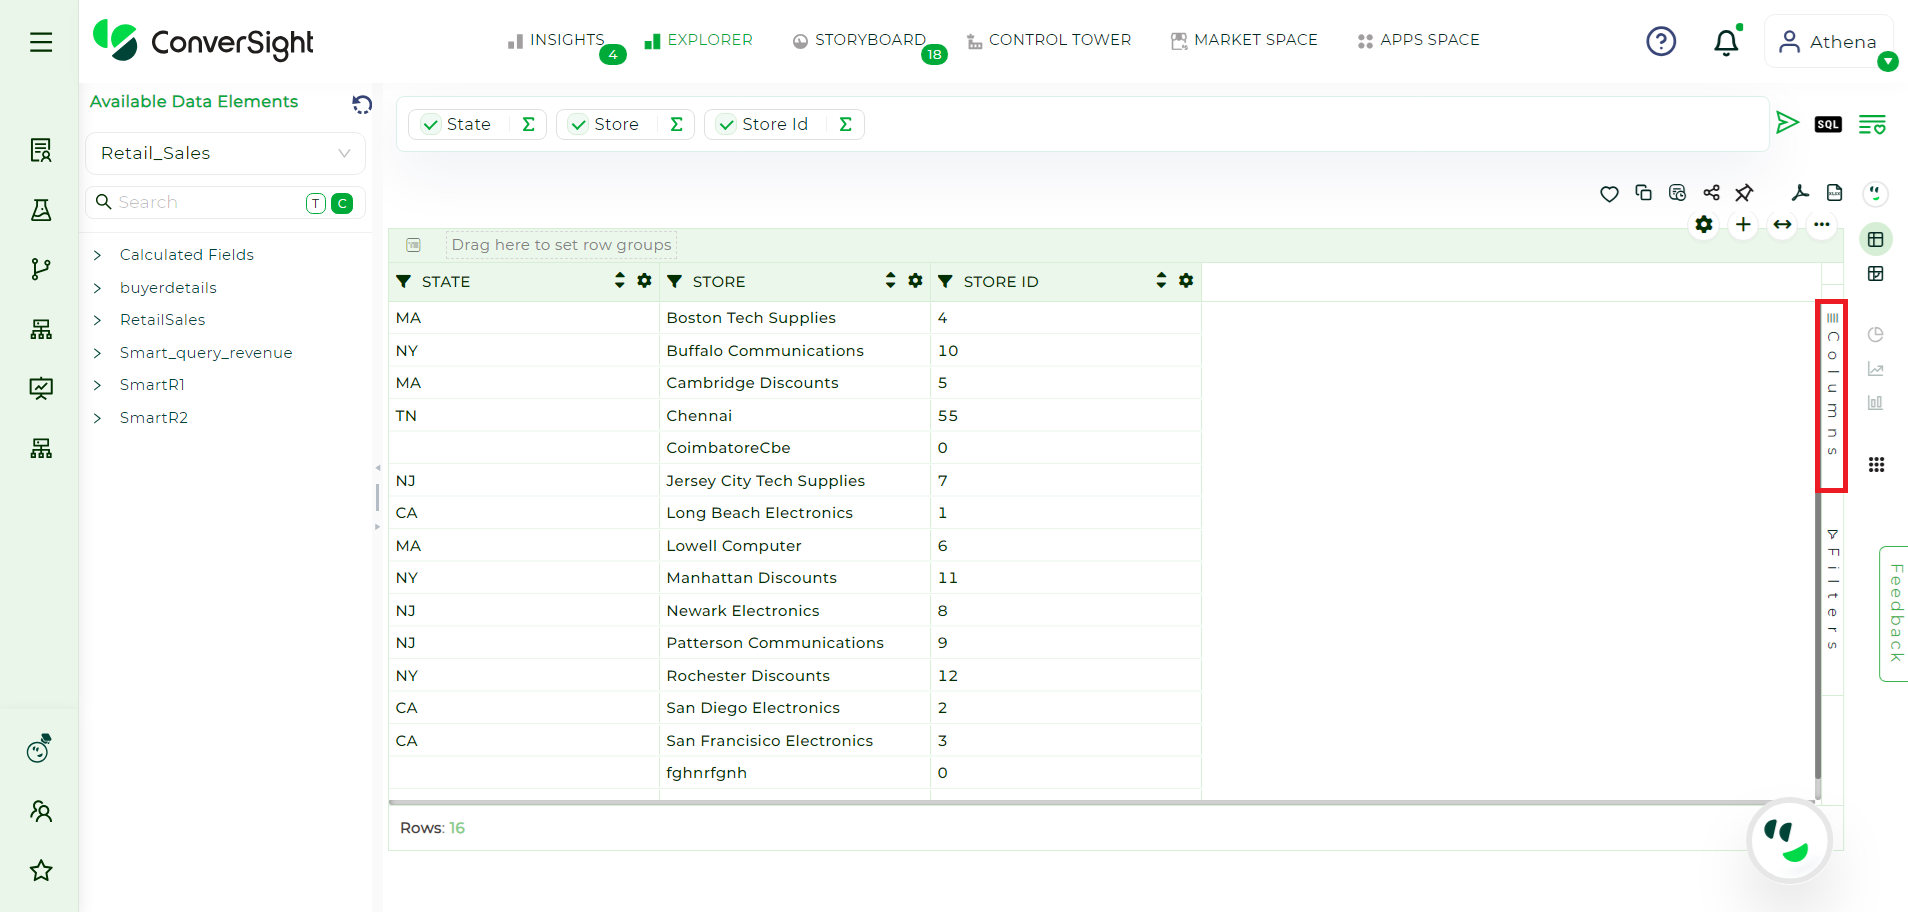Screen dimensions: 1908x912
Task: Uncheck the Store Id column chip
Action: click(726, 125)
